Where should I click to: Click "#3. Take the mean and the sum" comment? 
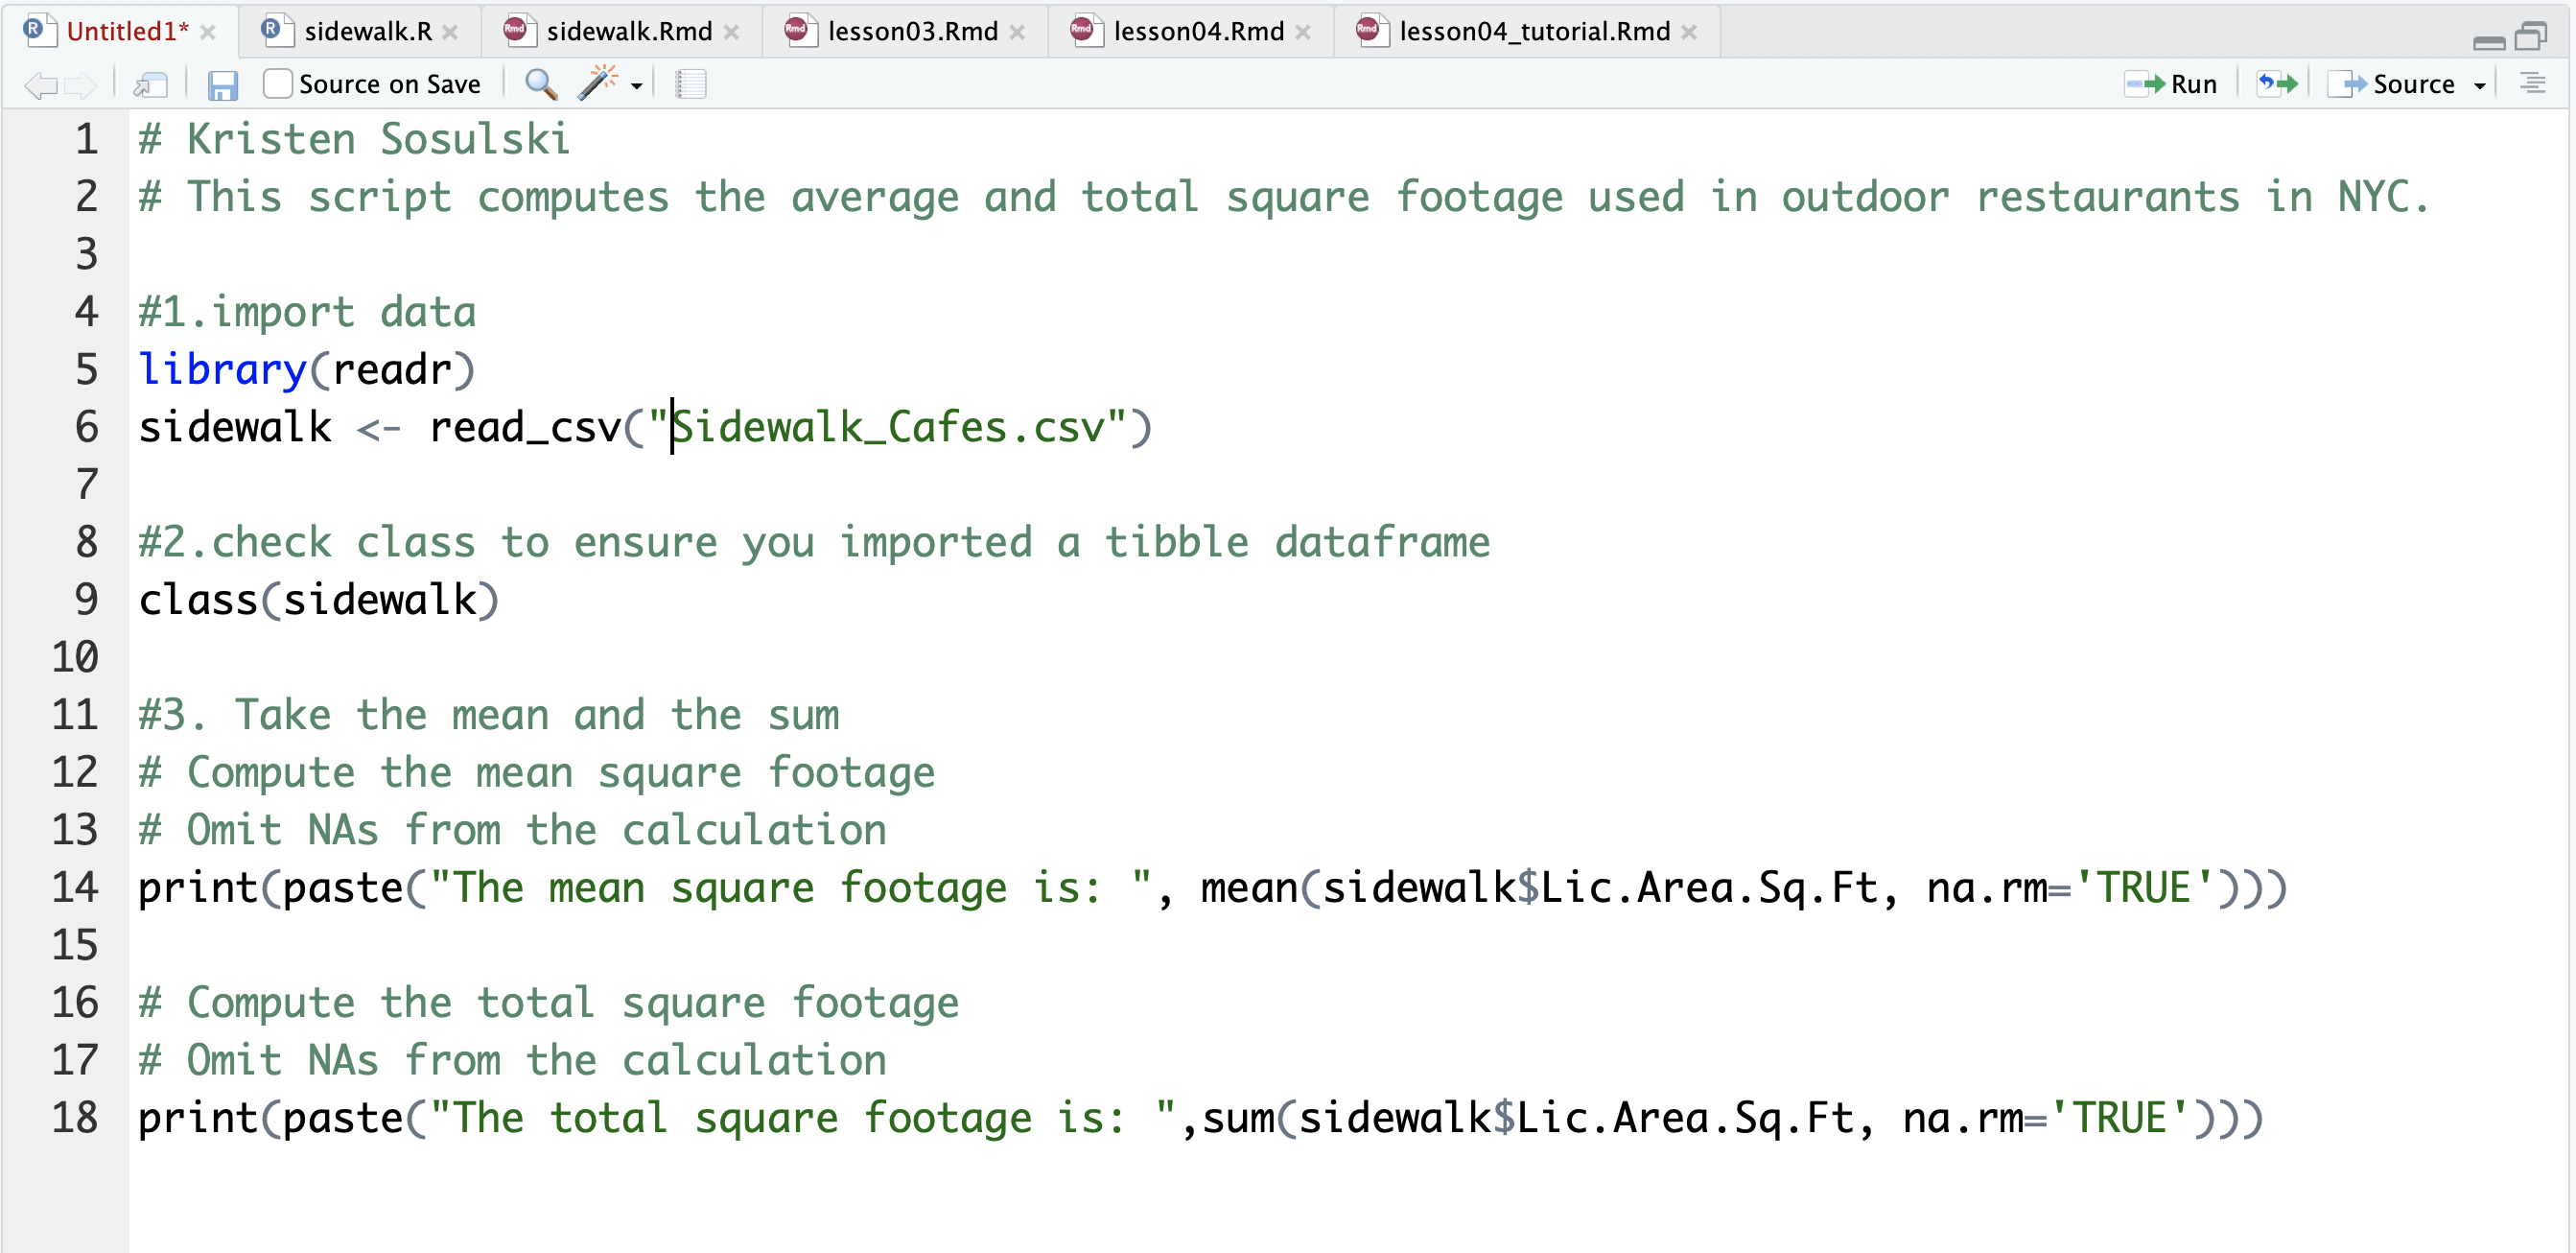pos(489,715)
